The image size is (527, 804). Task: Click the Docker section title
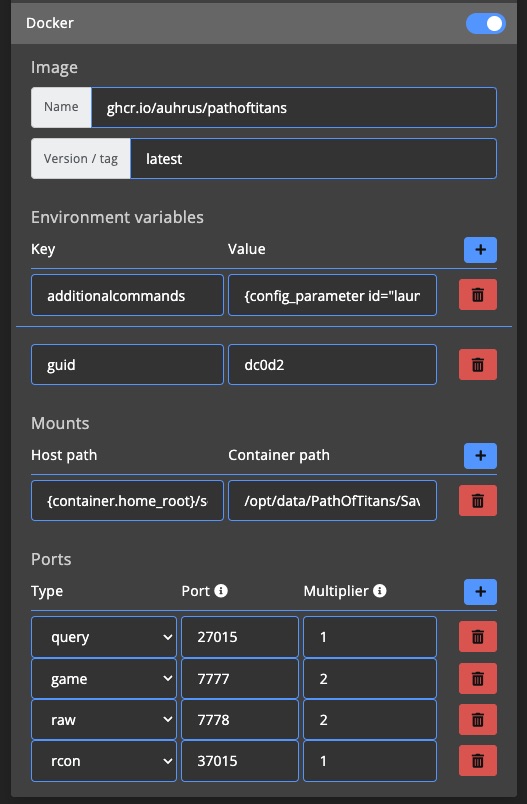point(50,23)
